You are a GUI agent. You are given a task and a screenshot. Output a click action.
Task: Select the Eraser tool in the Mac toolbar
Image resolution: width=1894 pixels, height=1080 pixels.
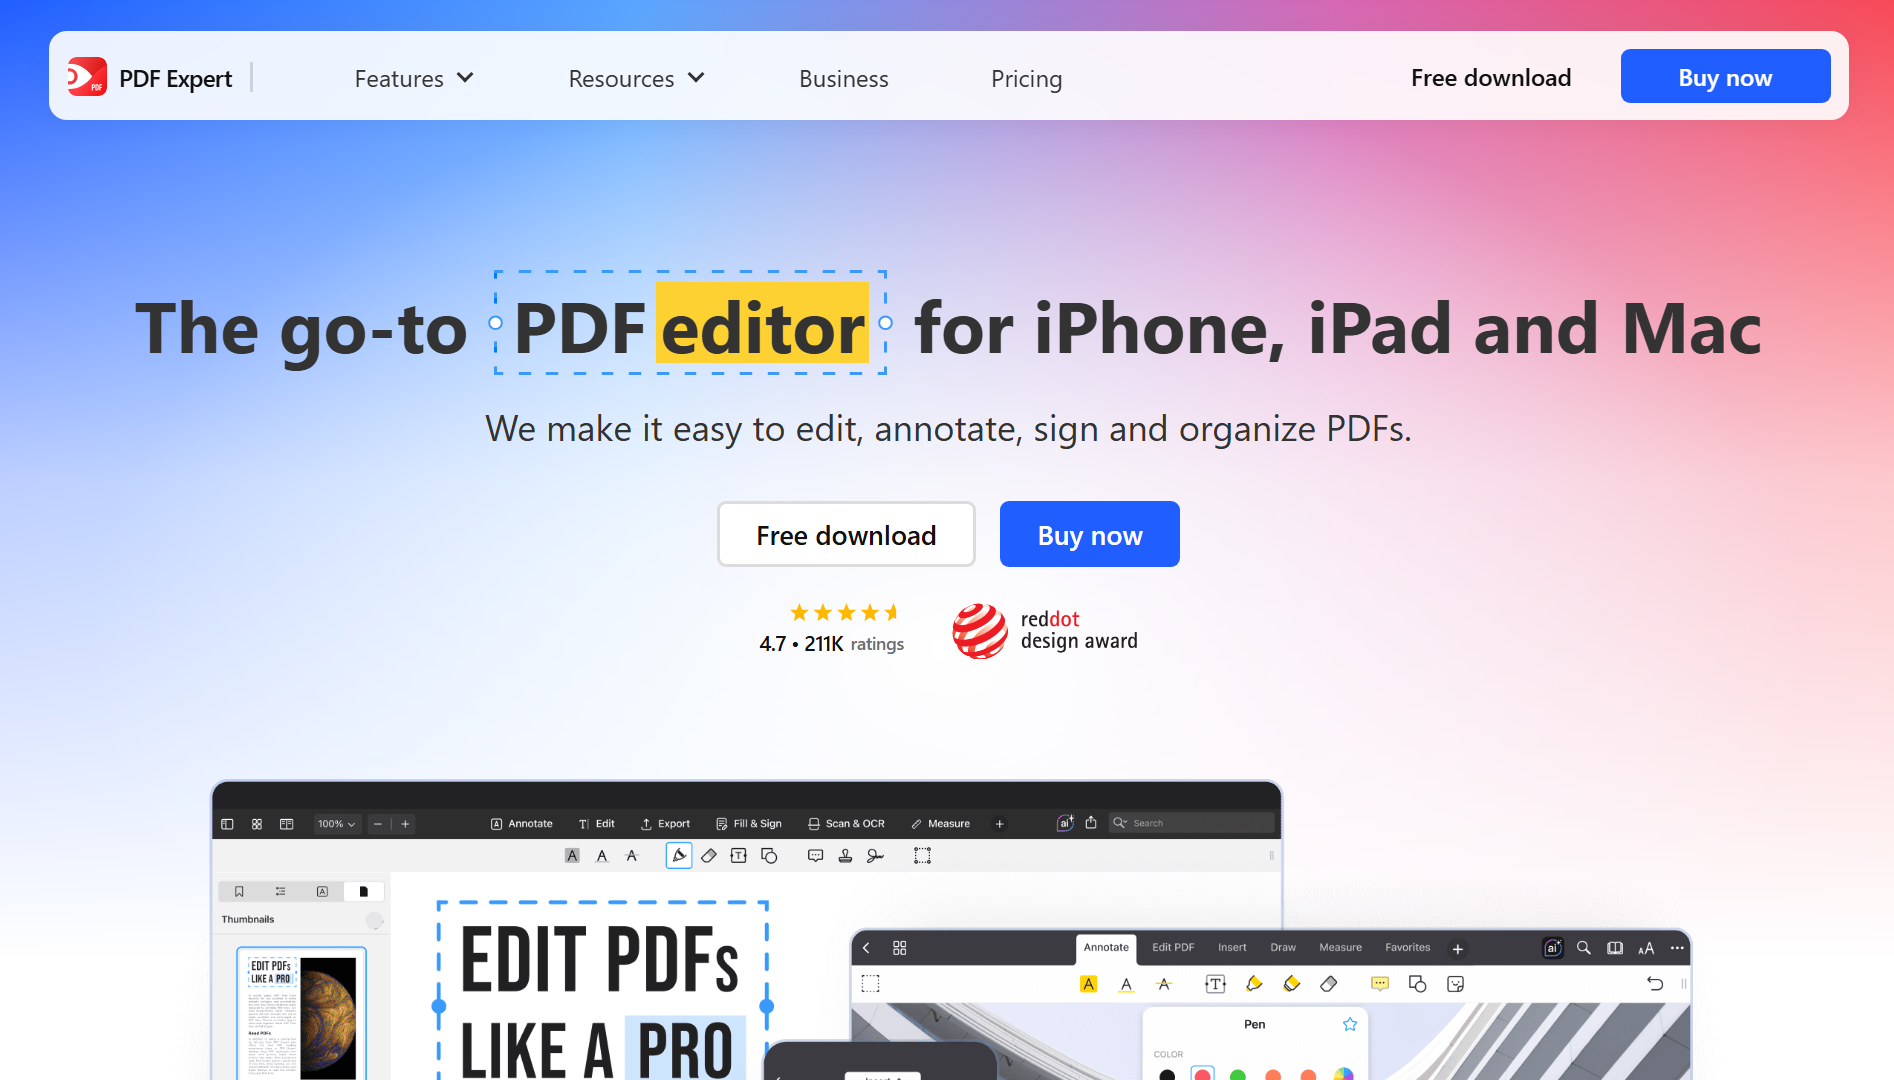(x=709, y=856)
